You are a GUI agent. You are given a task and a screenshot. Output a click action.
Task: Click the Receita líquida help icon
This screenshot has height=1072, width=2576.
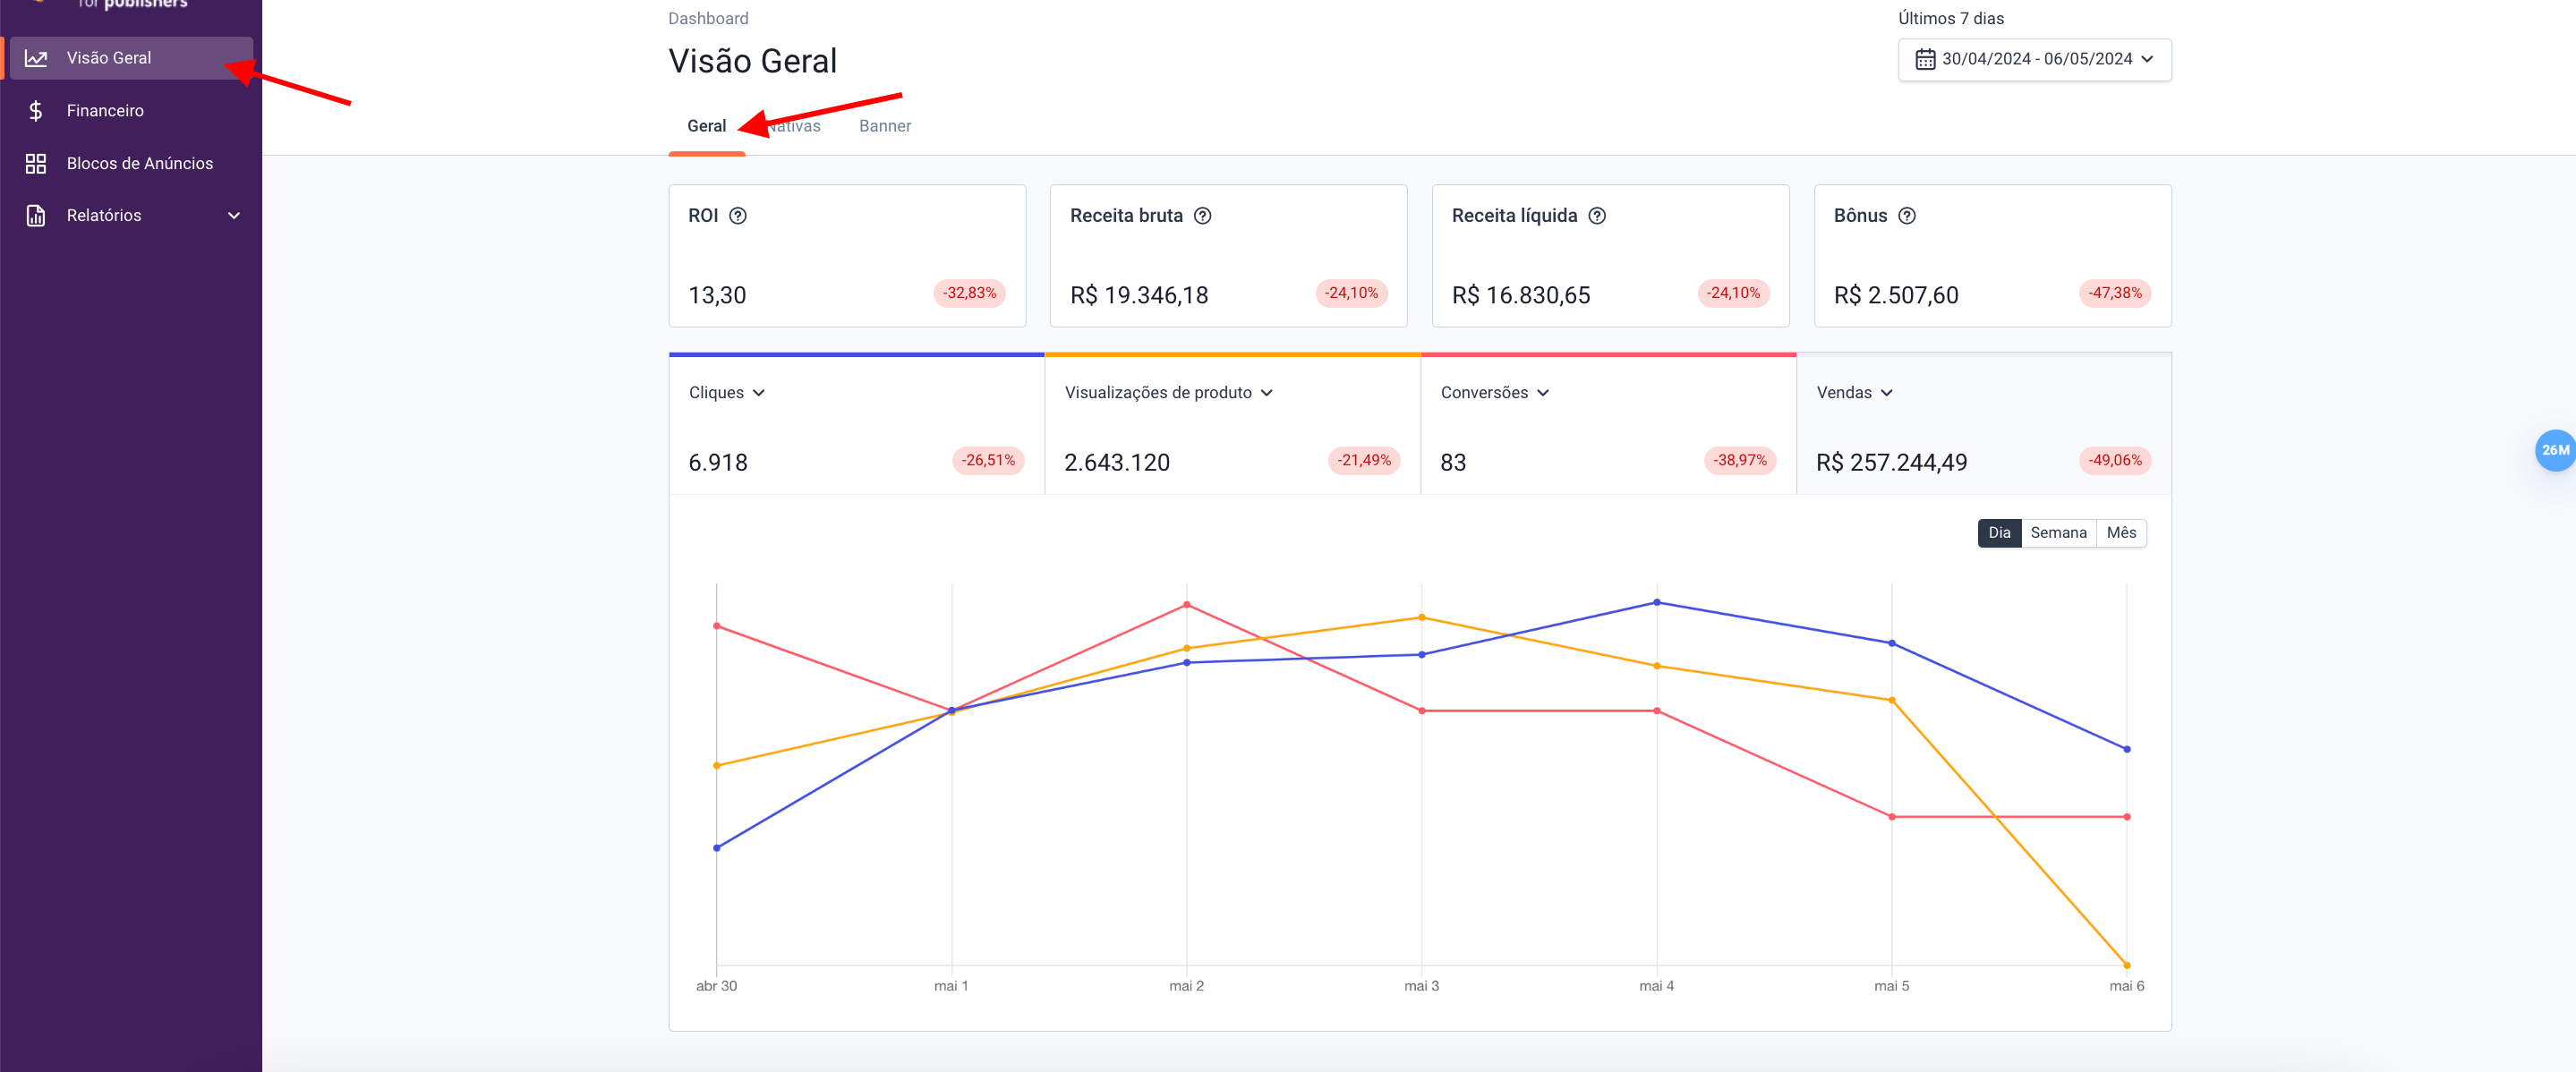pyautogui.click(x=1597, y=216)
